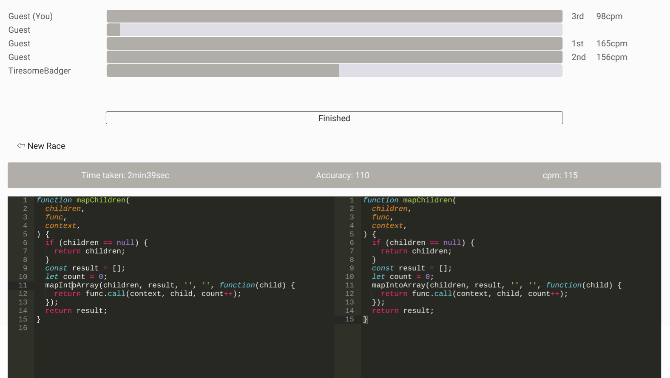
Task: Click the 1st place 165cpm result
Action: point(599,44)
